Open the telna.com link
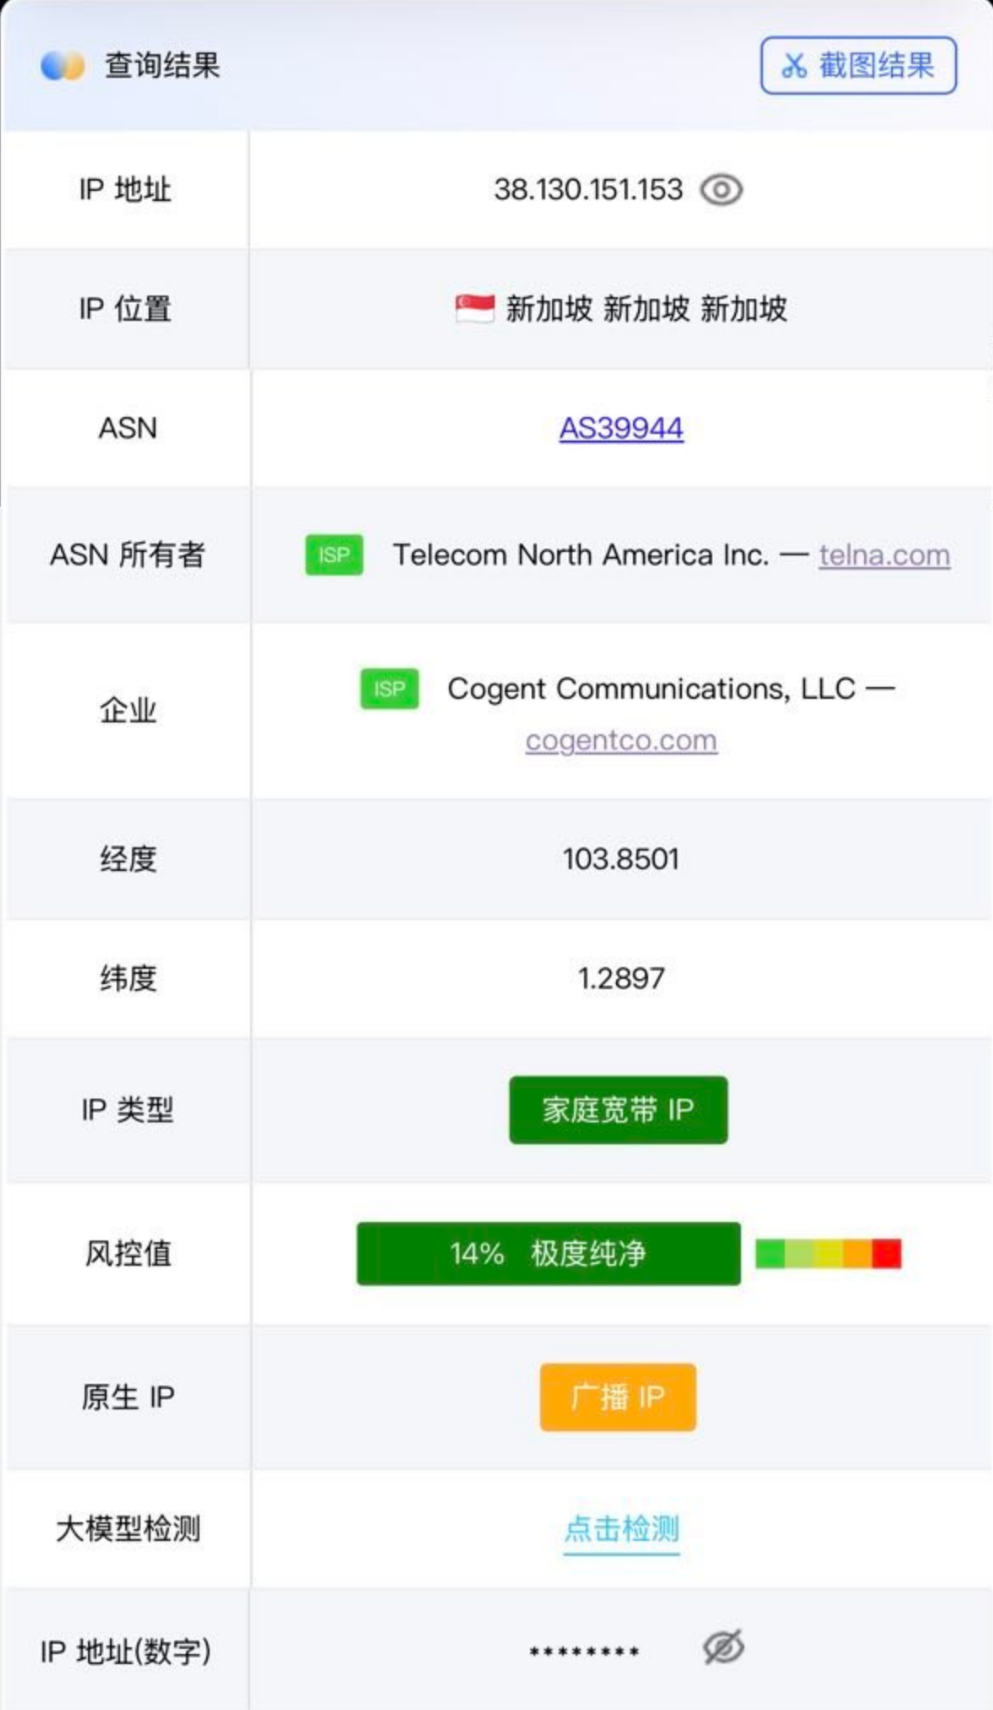 pos(884,555)
